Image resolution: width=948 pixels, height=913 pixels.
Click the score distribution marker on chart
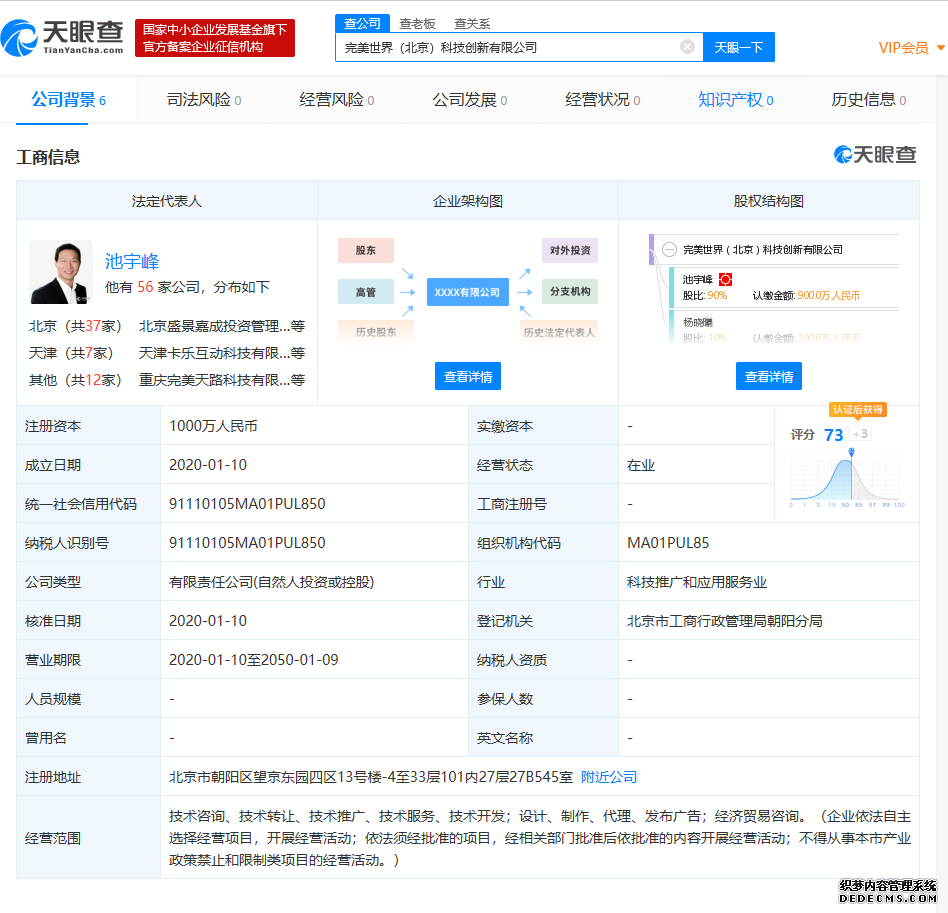(851, 452)
